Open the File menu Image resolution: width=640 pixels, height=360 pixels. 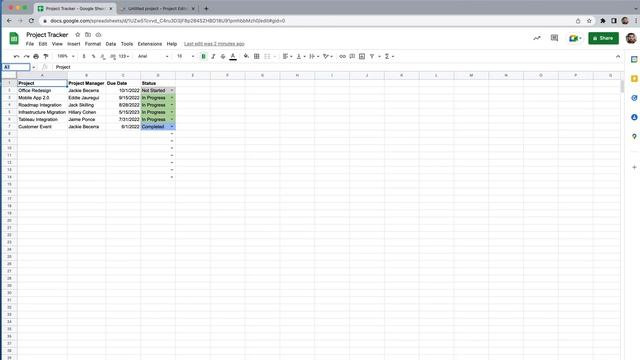point(30,44)
